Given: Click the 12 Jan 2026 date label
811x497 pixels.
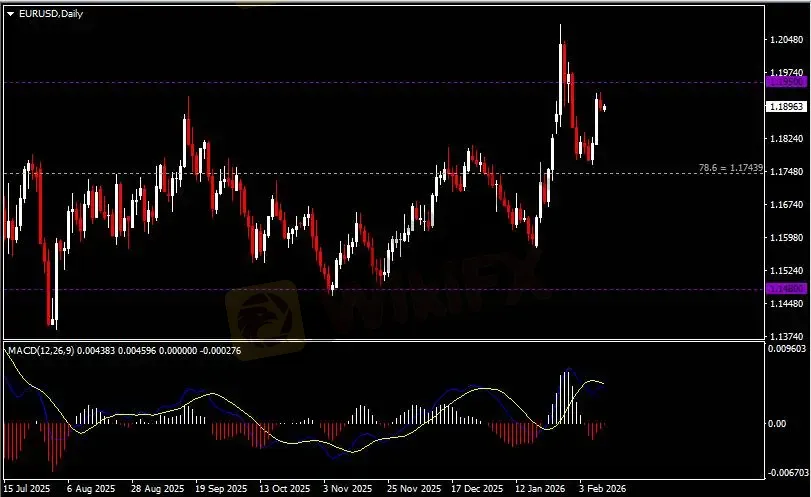Looking at the screenshot, I should 540,489.
